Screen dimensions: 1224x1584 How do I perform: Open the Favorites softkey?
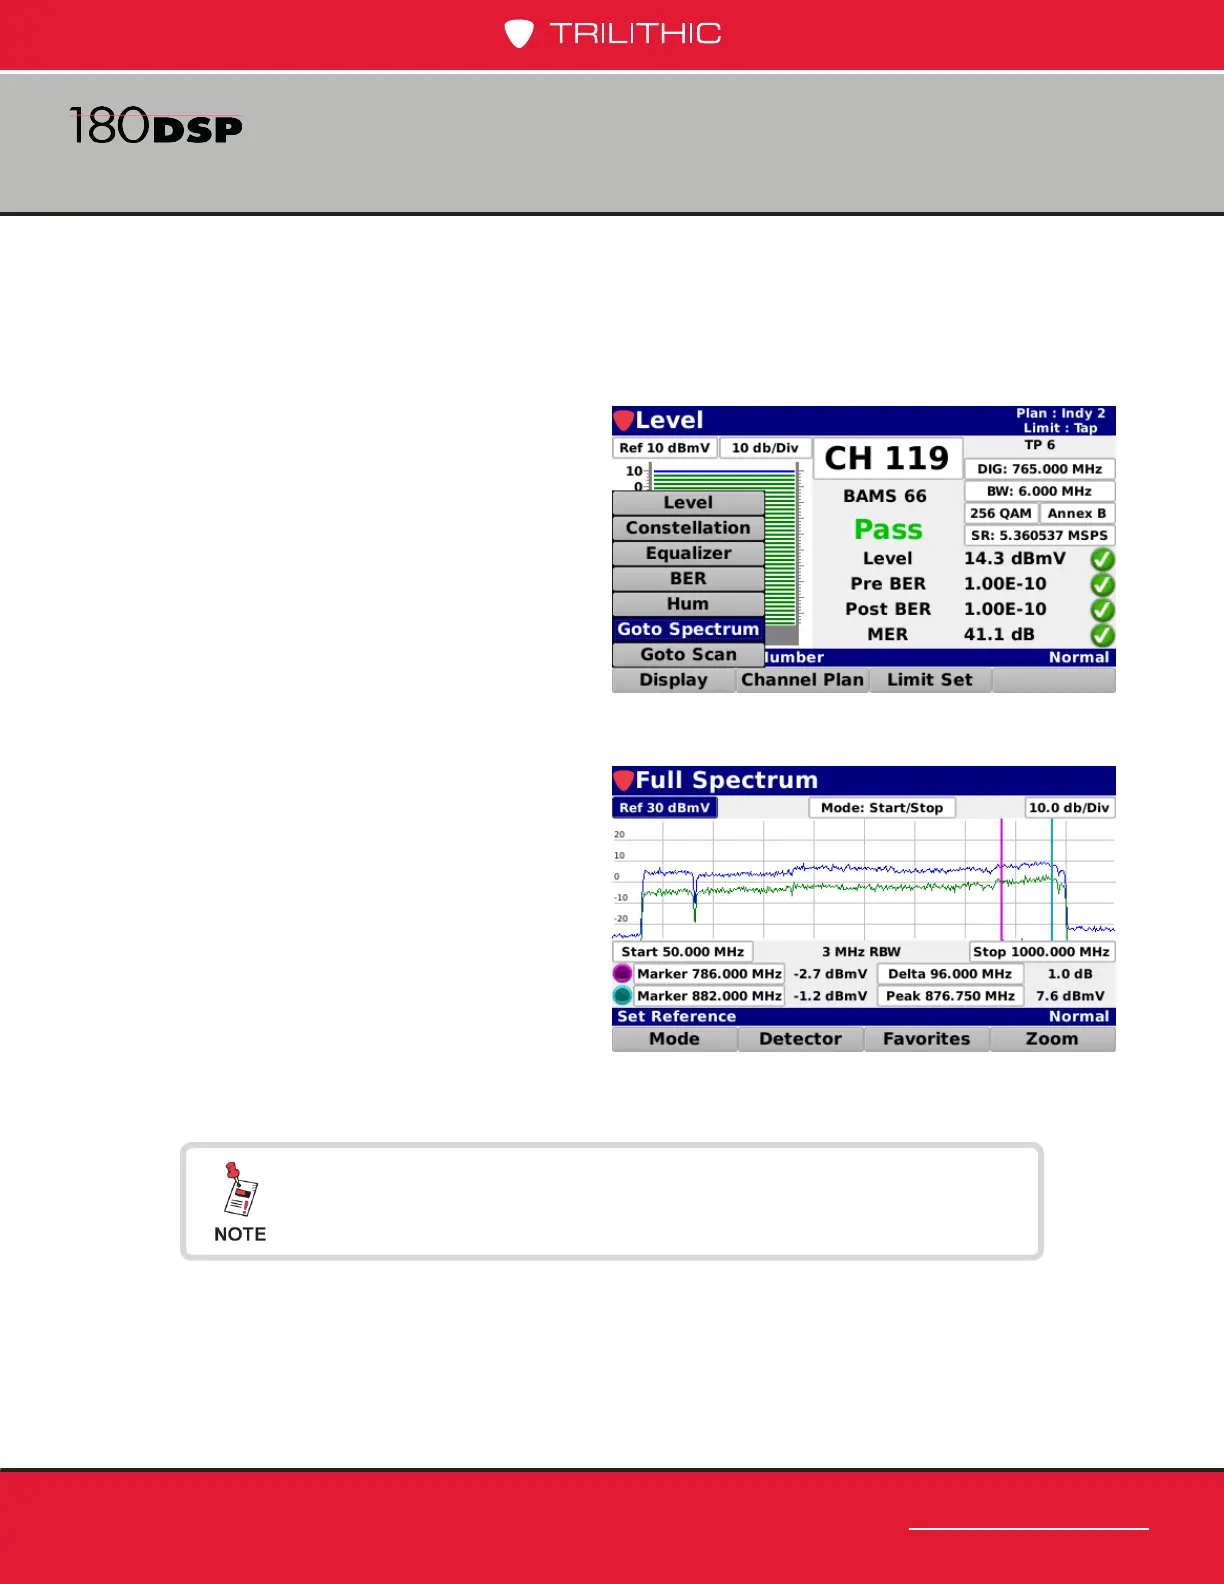point(926,1039)
